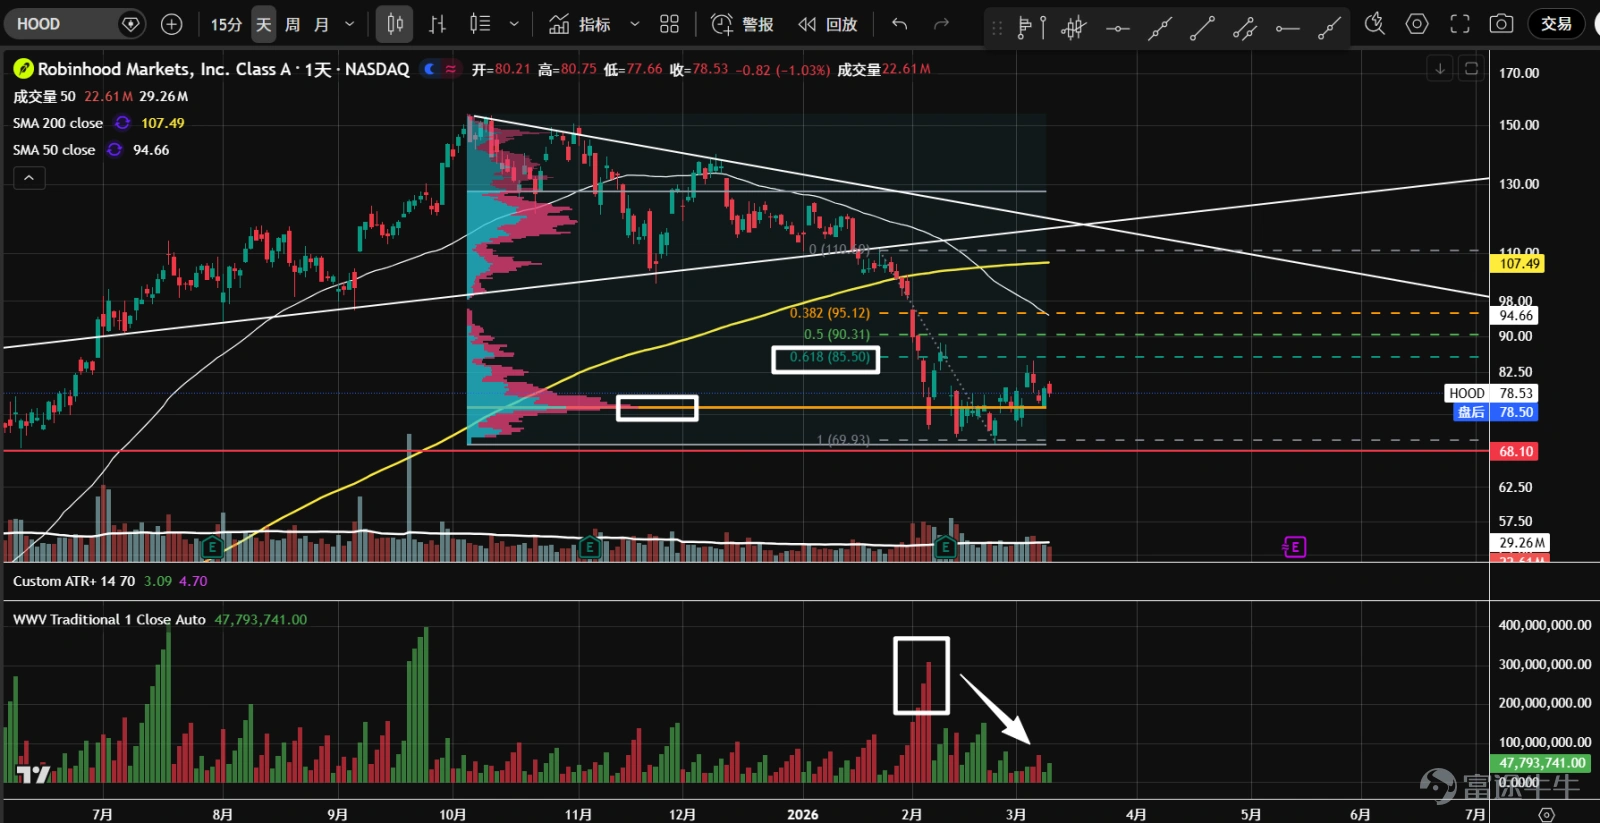This screenshot has height=823, width=1600.
Task: Click the 94.66 SMA price label
Action: [1515, 316]
